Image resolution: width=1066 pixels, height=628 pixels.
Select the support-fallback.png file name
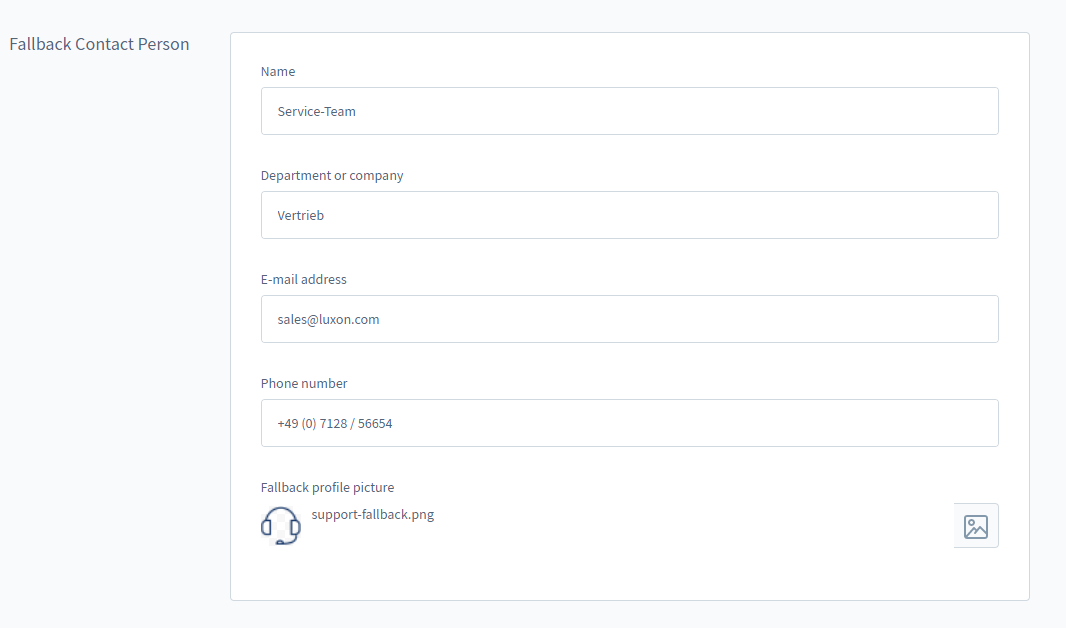373,515
